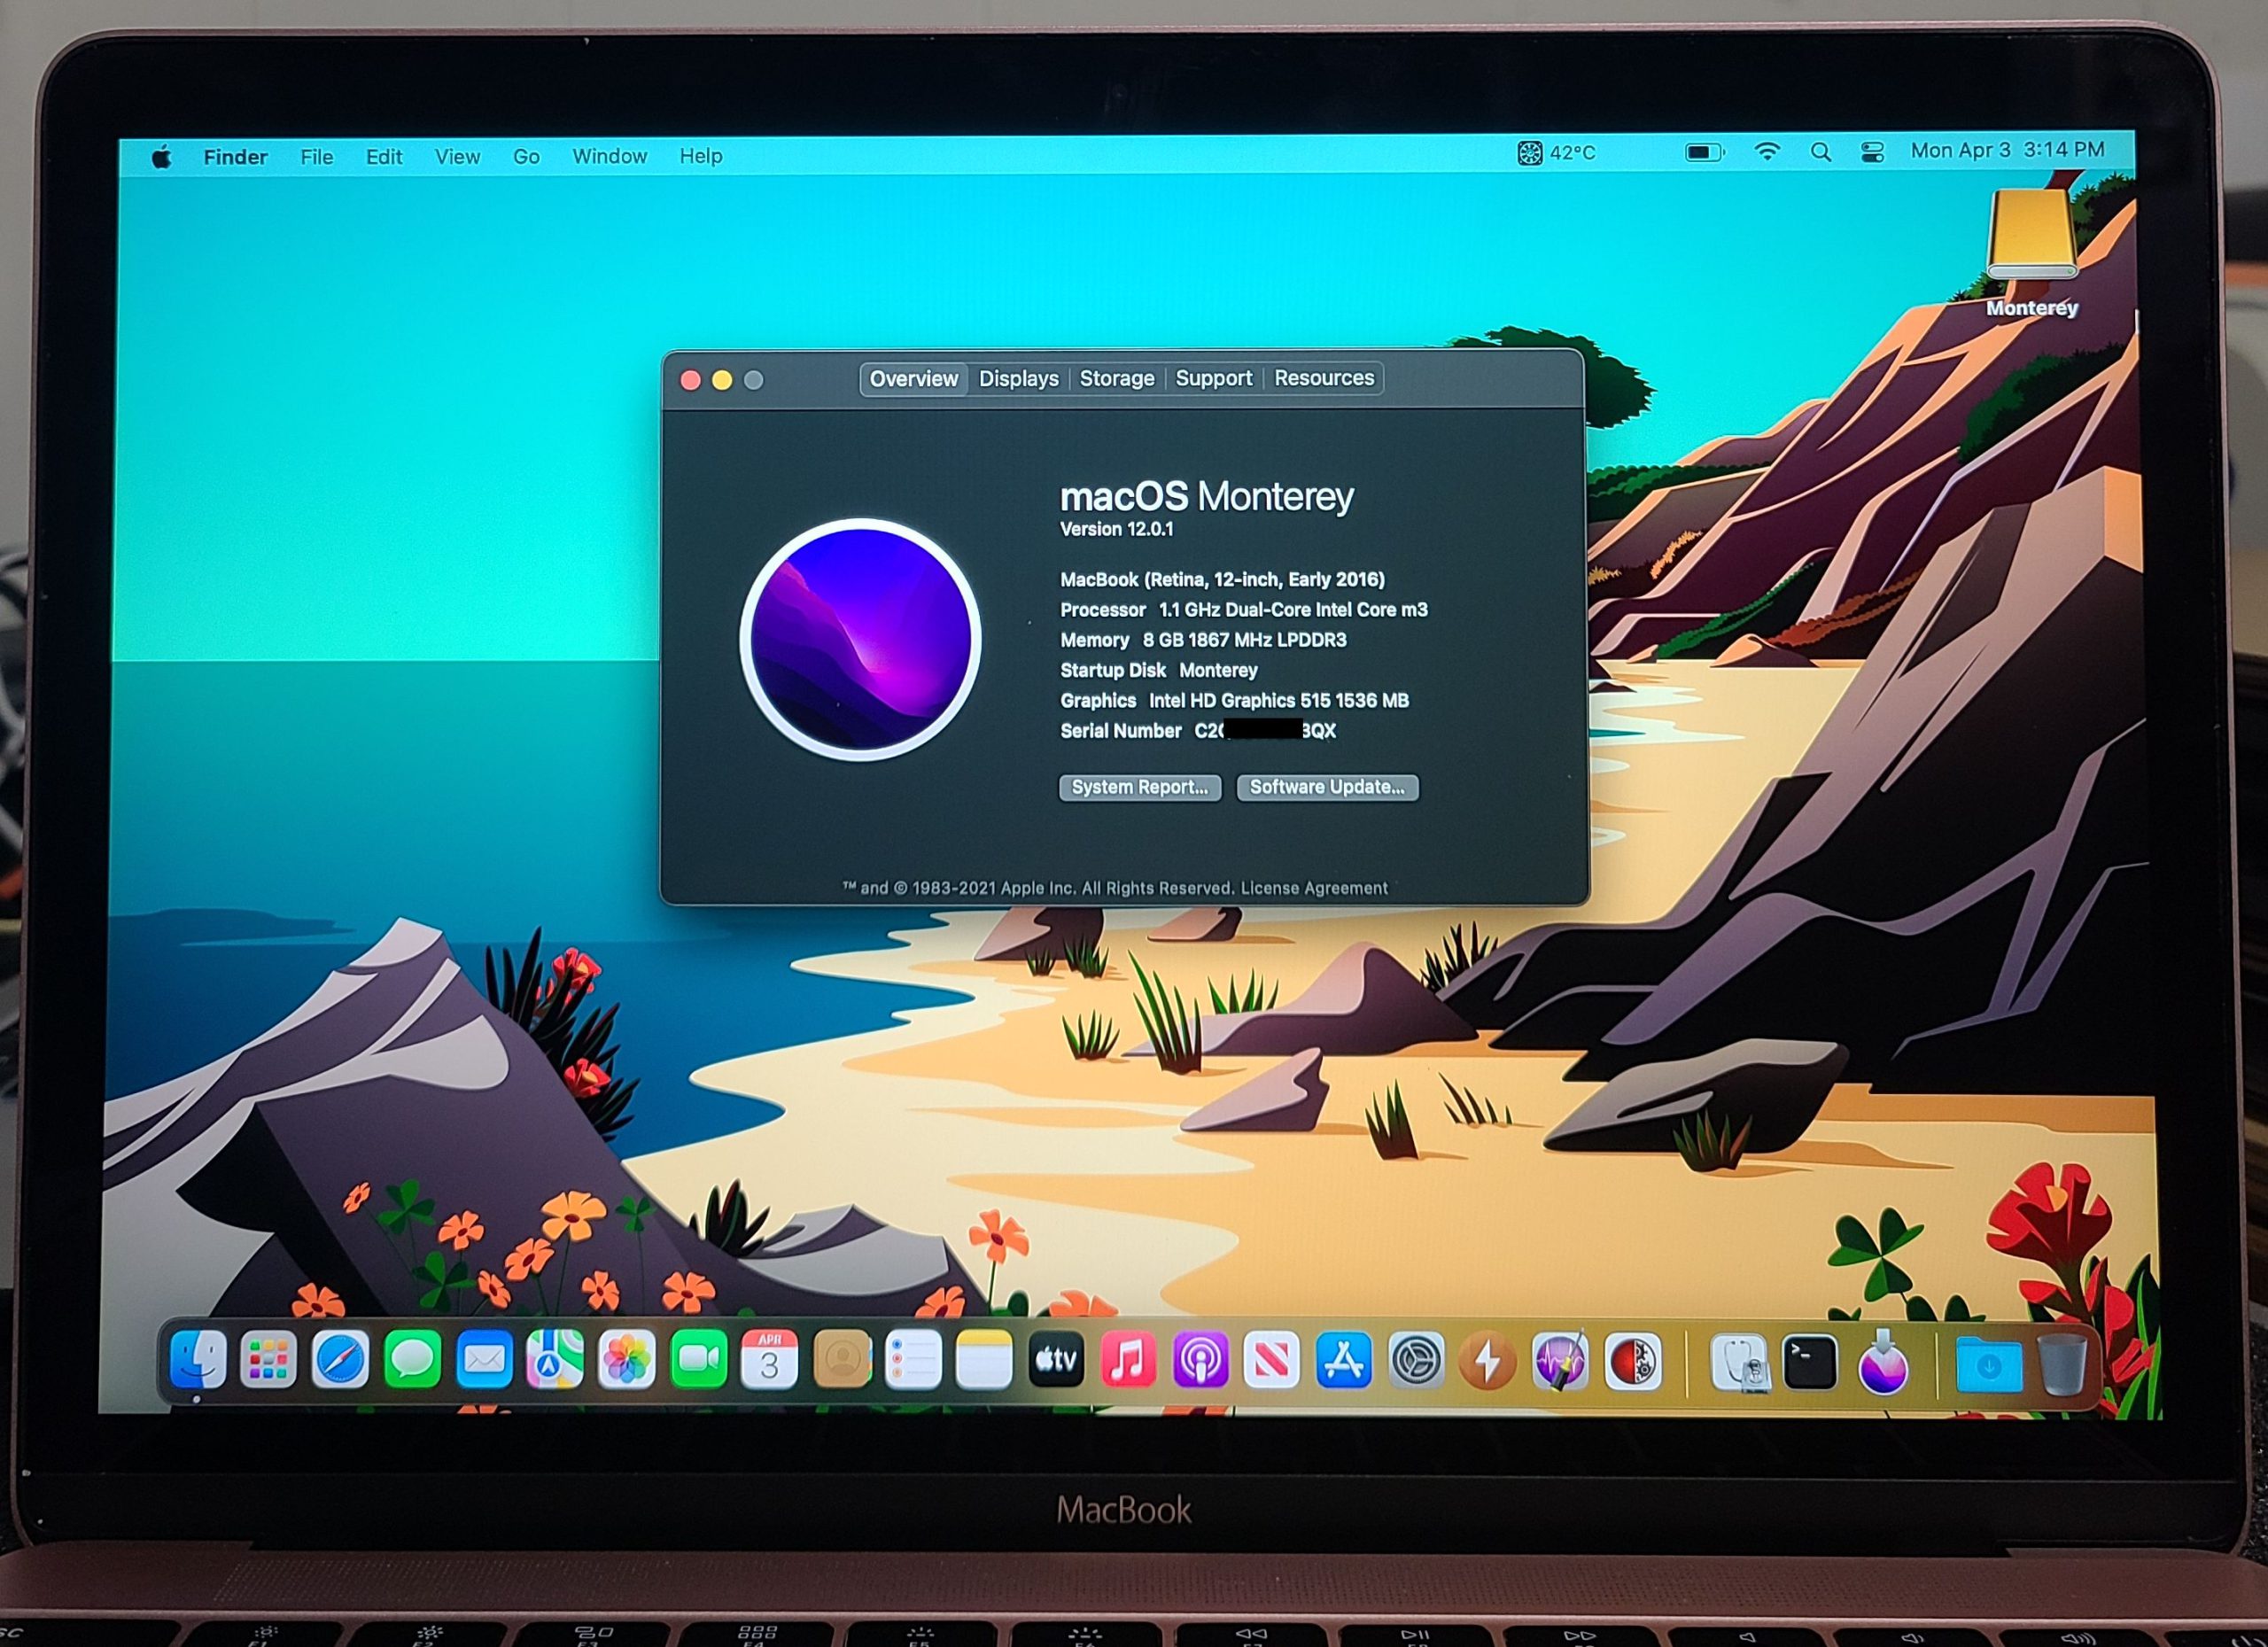Click the Software Update button
The width and height of the screenshot is (2268, 1647).
tap(1327, 787)
